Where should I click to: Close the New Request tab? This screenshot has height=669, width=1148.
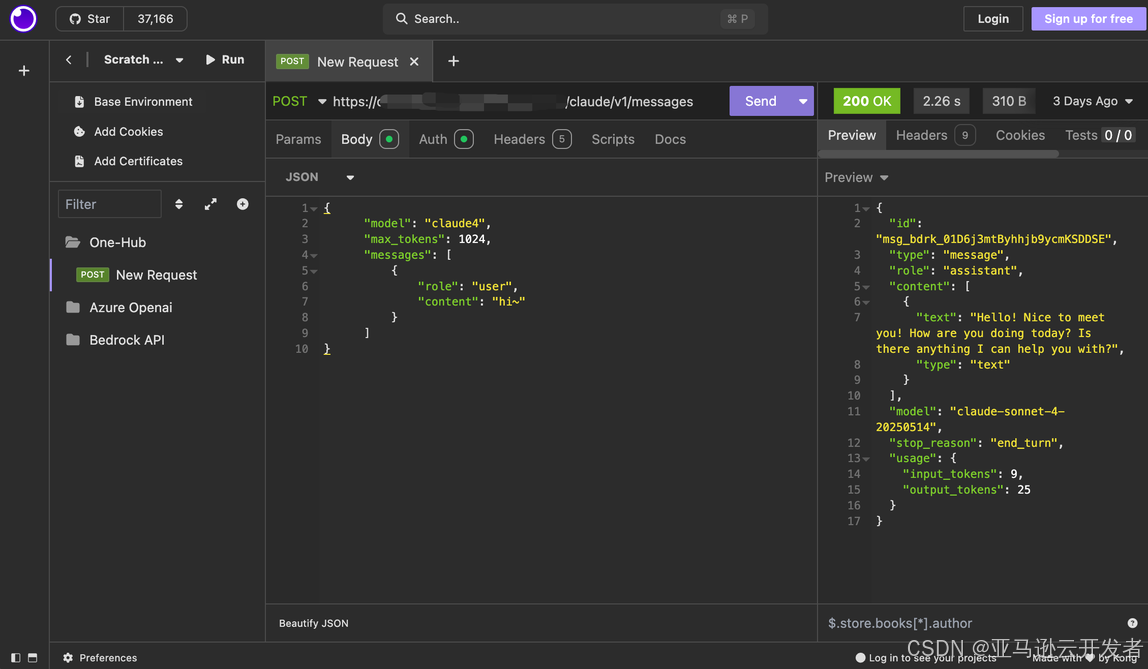tap(414, 61)
